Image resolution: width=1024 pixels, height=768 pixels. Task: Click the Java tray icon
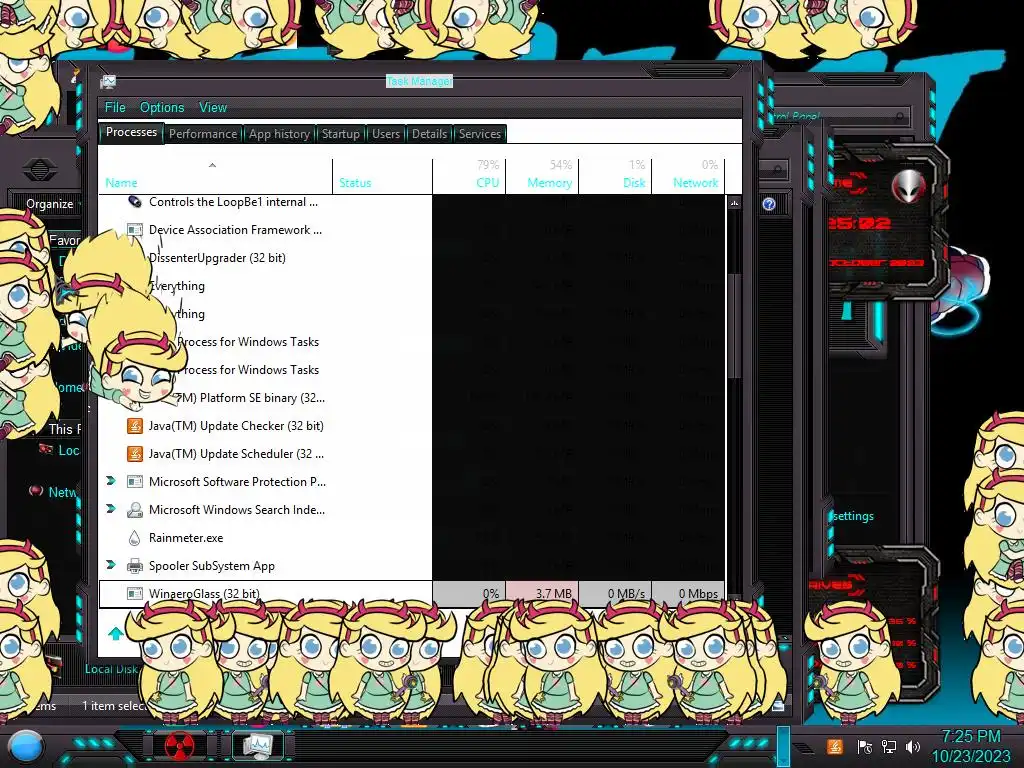point(834,746)
